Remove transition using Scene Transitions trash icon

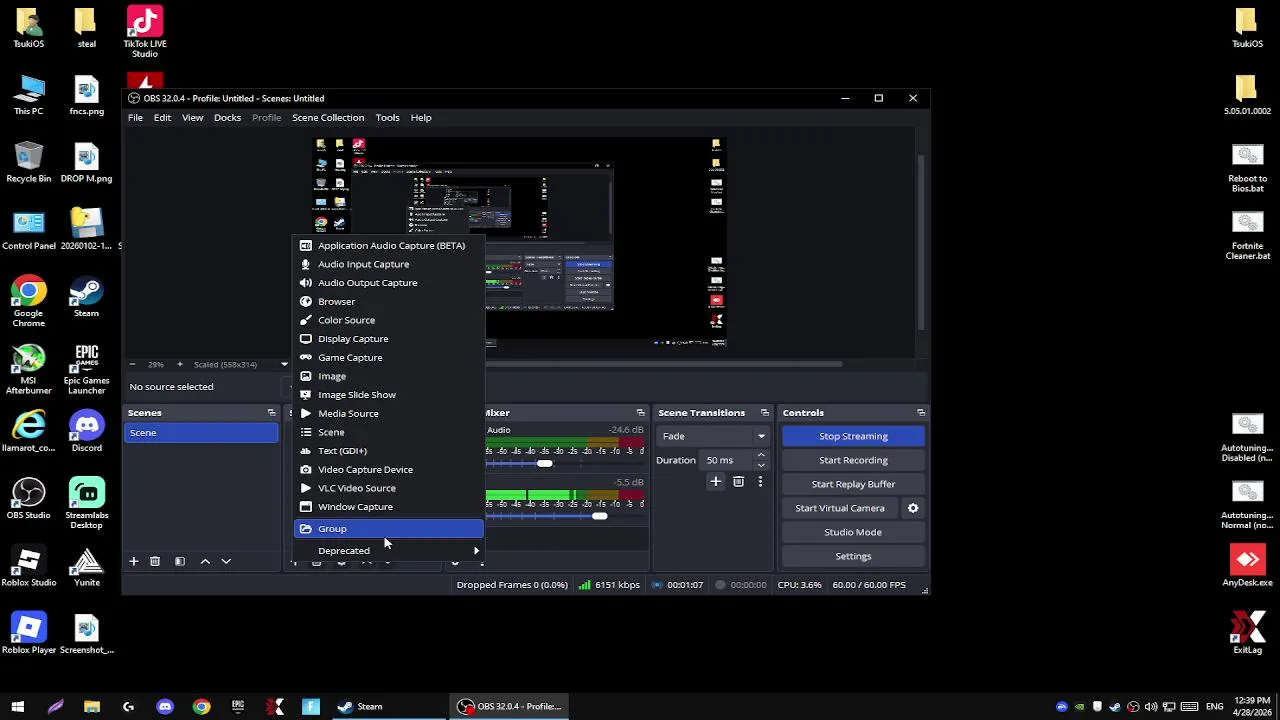tap(738, 482)
